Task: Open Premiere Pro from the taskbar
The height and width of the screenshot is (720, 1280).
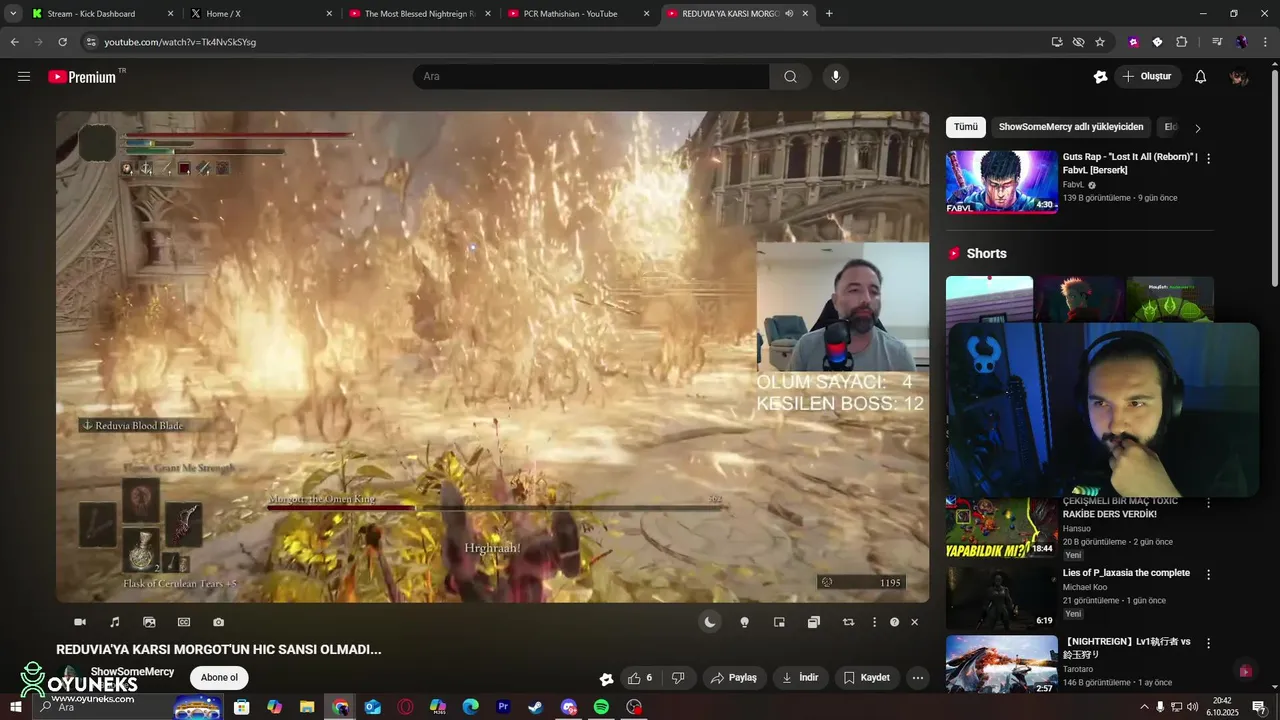Action: tap(503, 707)
